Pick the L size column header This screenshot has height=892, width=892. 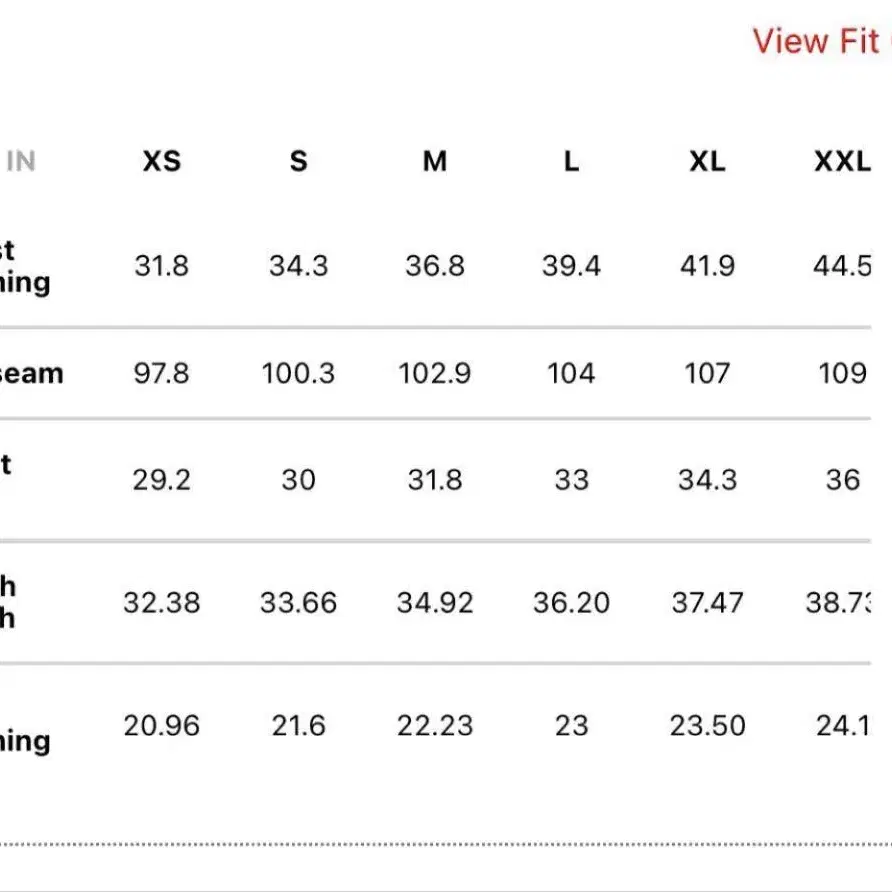(x=571, y=161)
